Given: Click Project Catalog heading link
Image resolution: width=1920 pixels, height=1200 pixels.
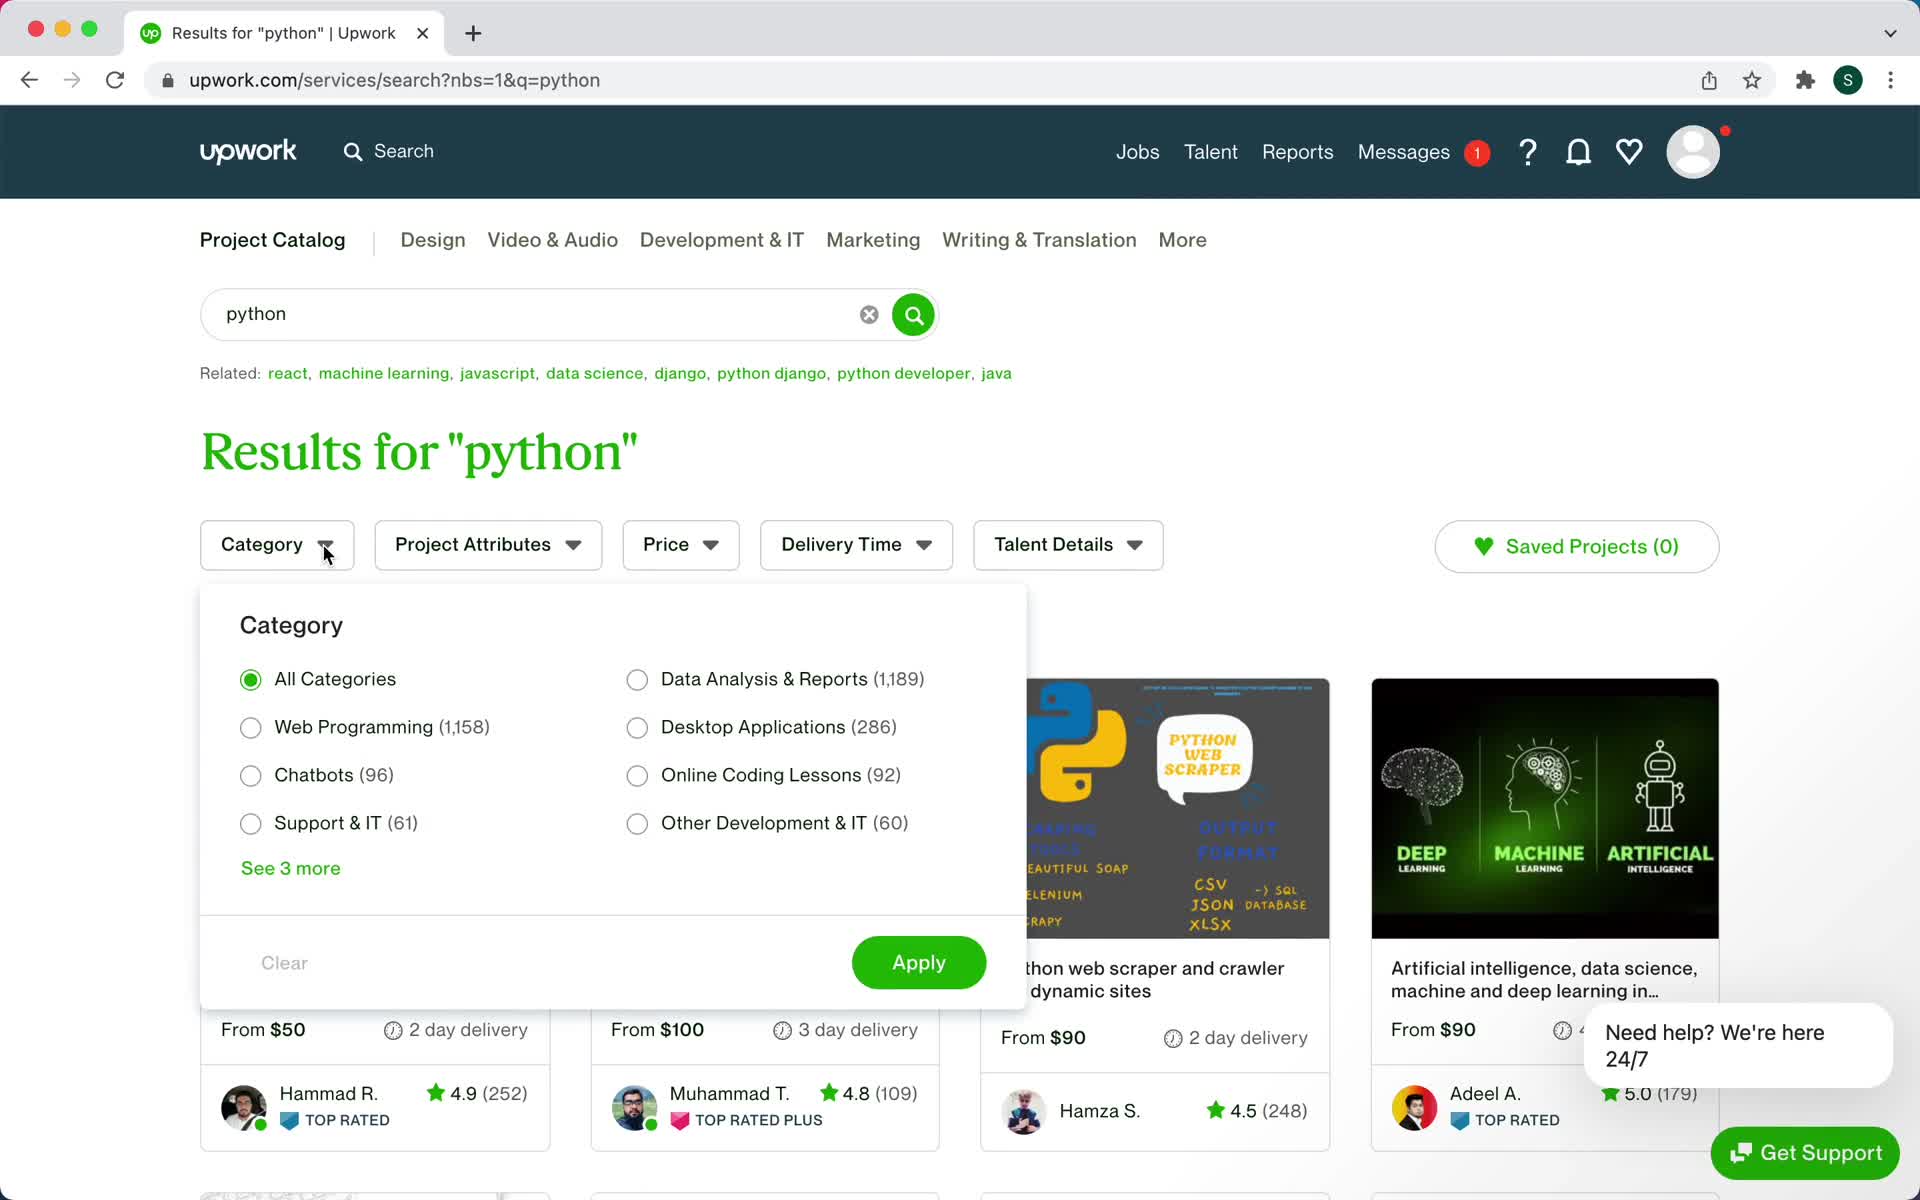Looking at the screenshot, I should (x=272, y=240).
